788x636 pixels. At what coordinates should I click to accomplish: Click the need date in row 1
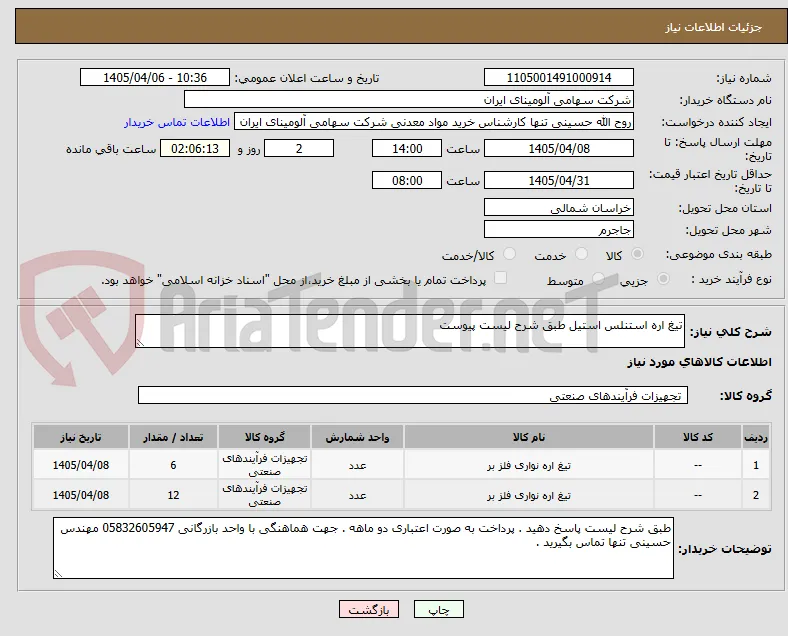pos(81,465)
